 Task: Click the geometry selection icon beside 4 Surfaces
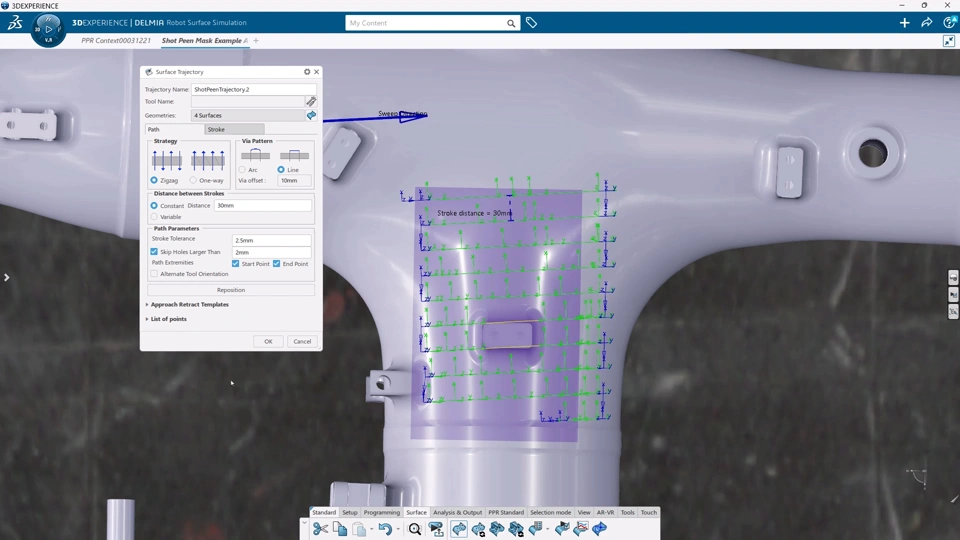(311, 115)
